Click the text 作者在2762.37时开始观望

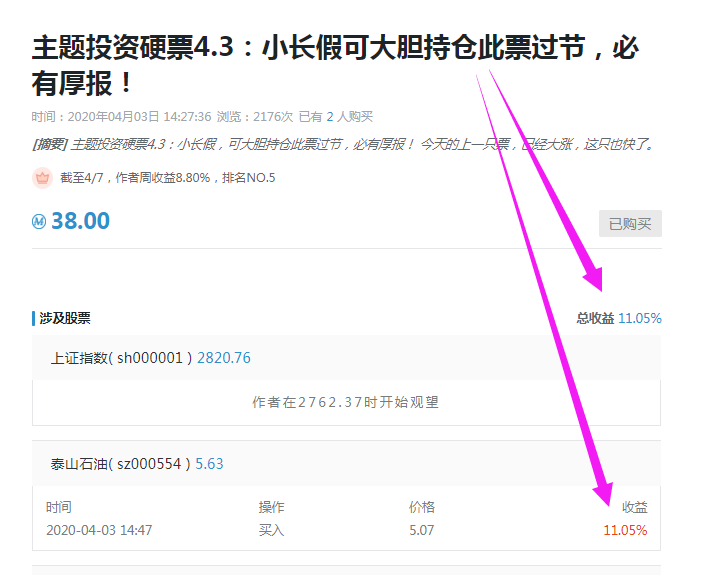345,402
